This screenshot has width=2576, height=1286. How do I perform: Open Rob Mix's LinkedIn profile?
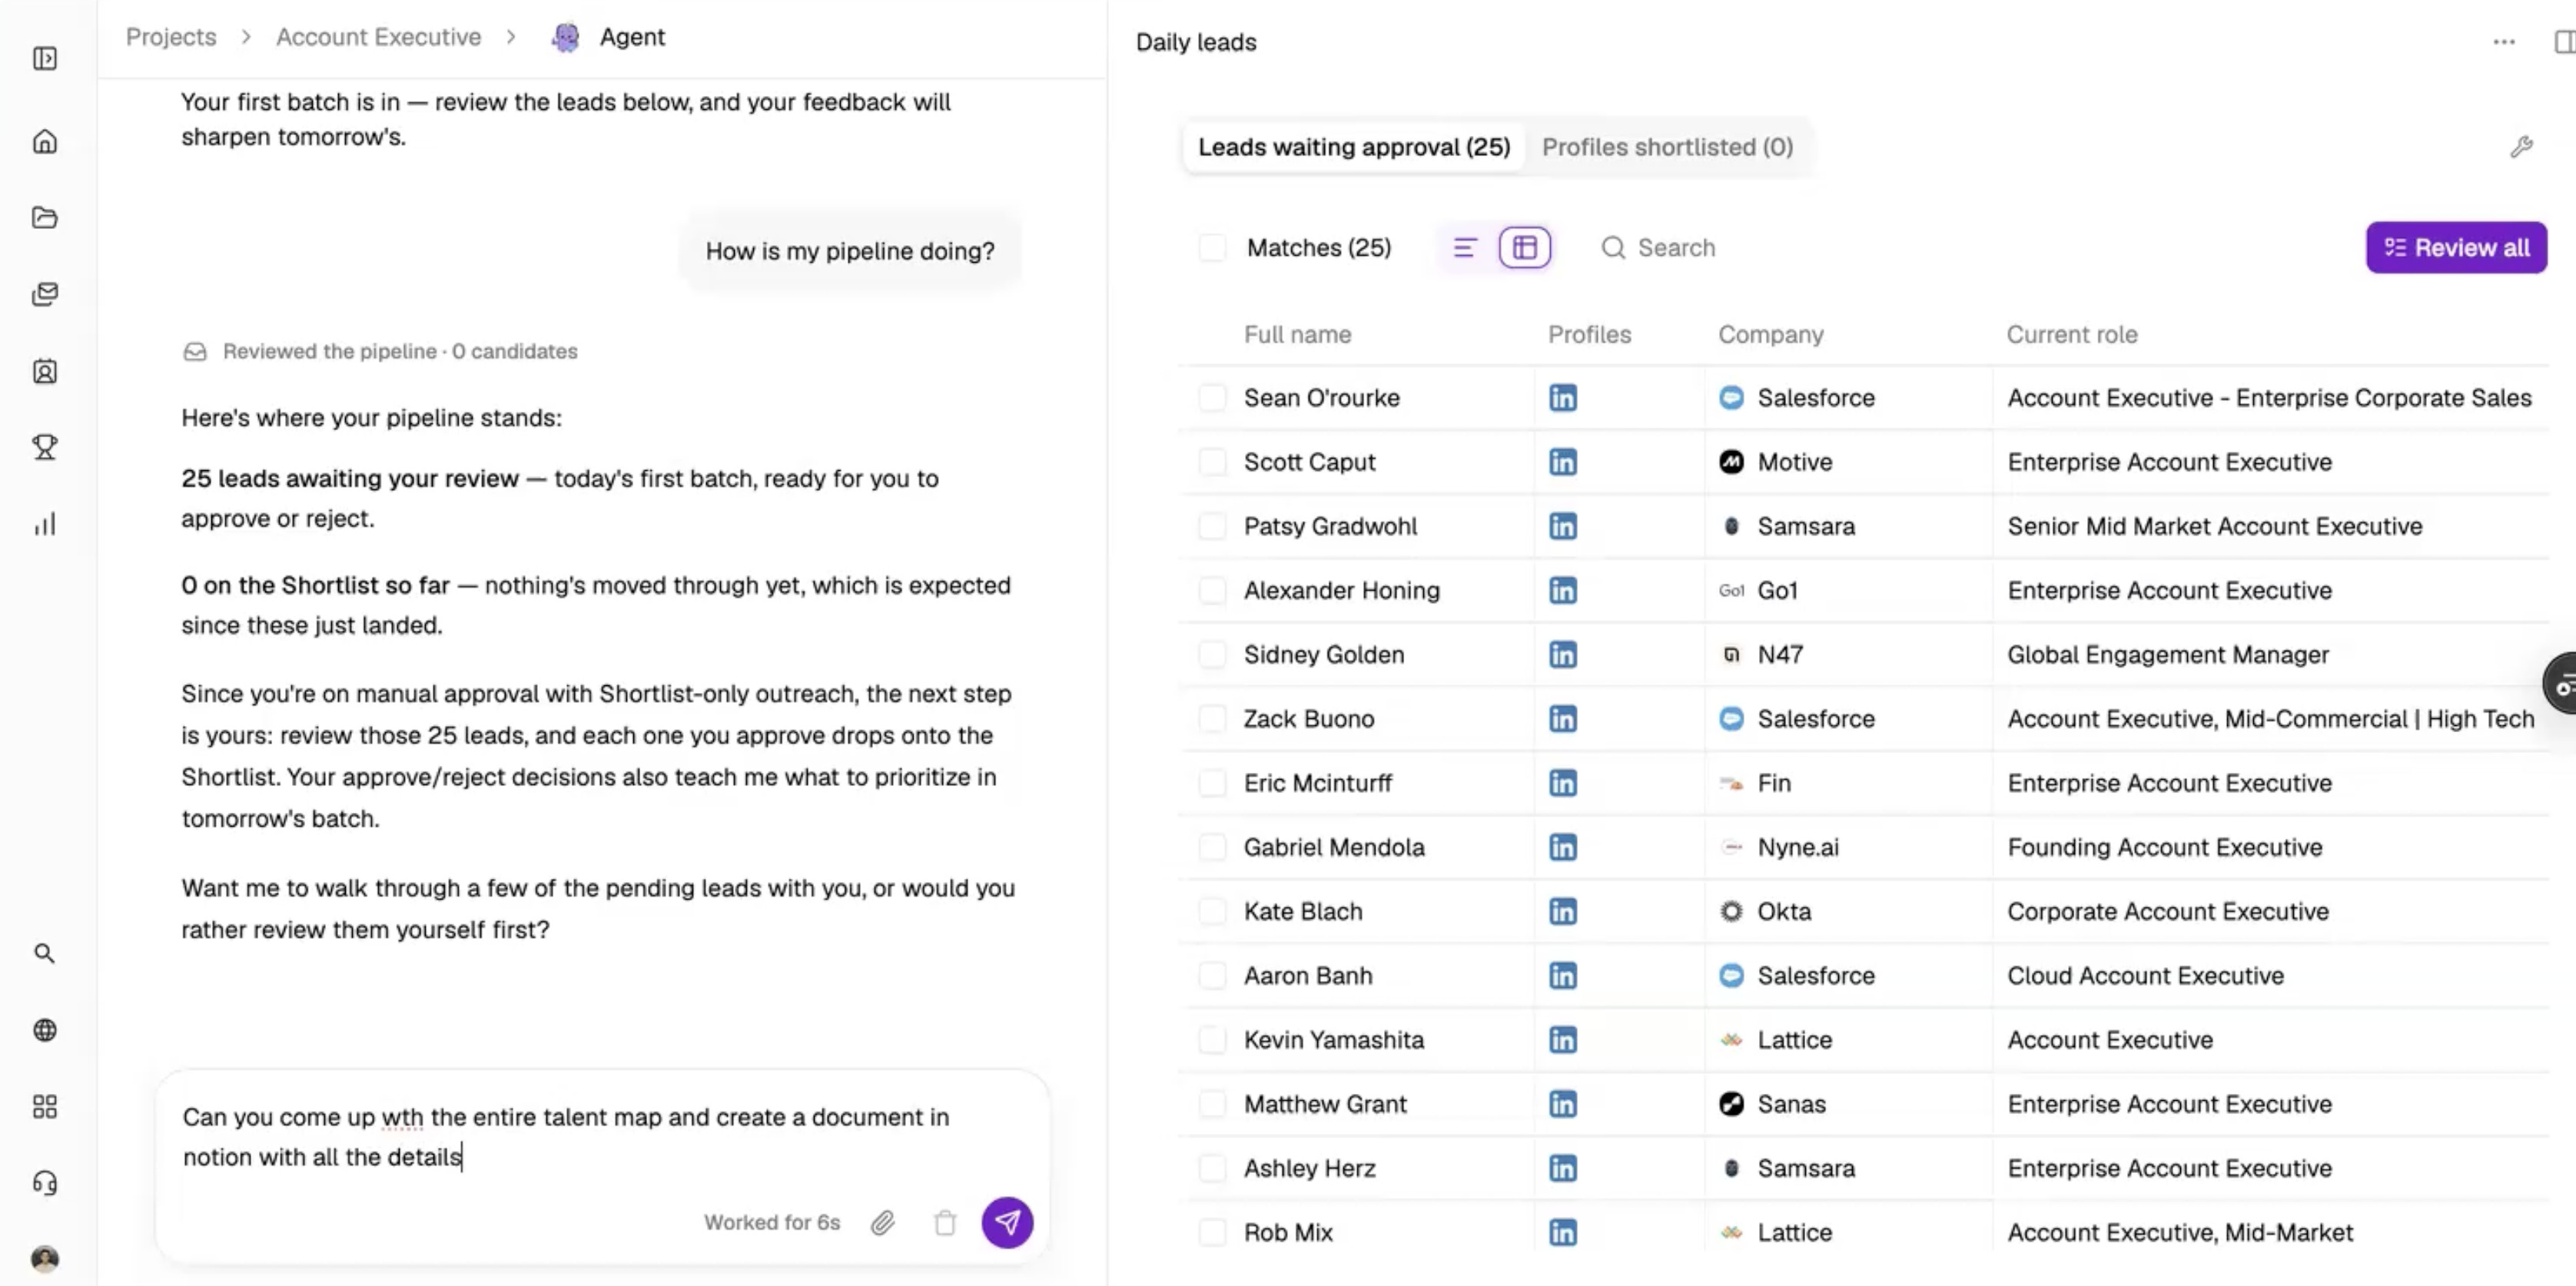pos(1563,1232)
